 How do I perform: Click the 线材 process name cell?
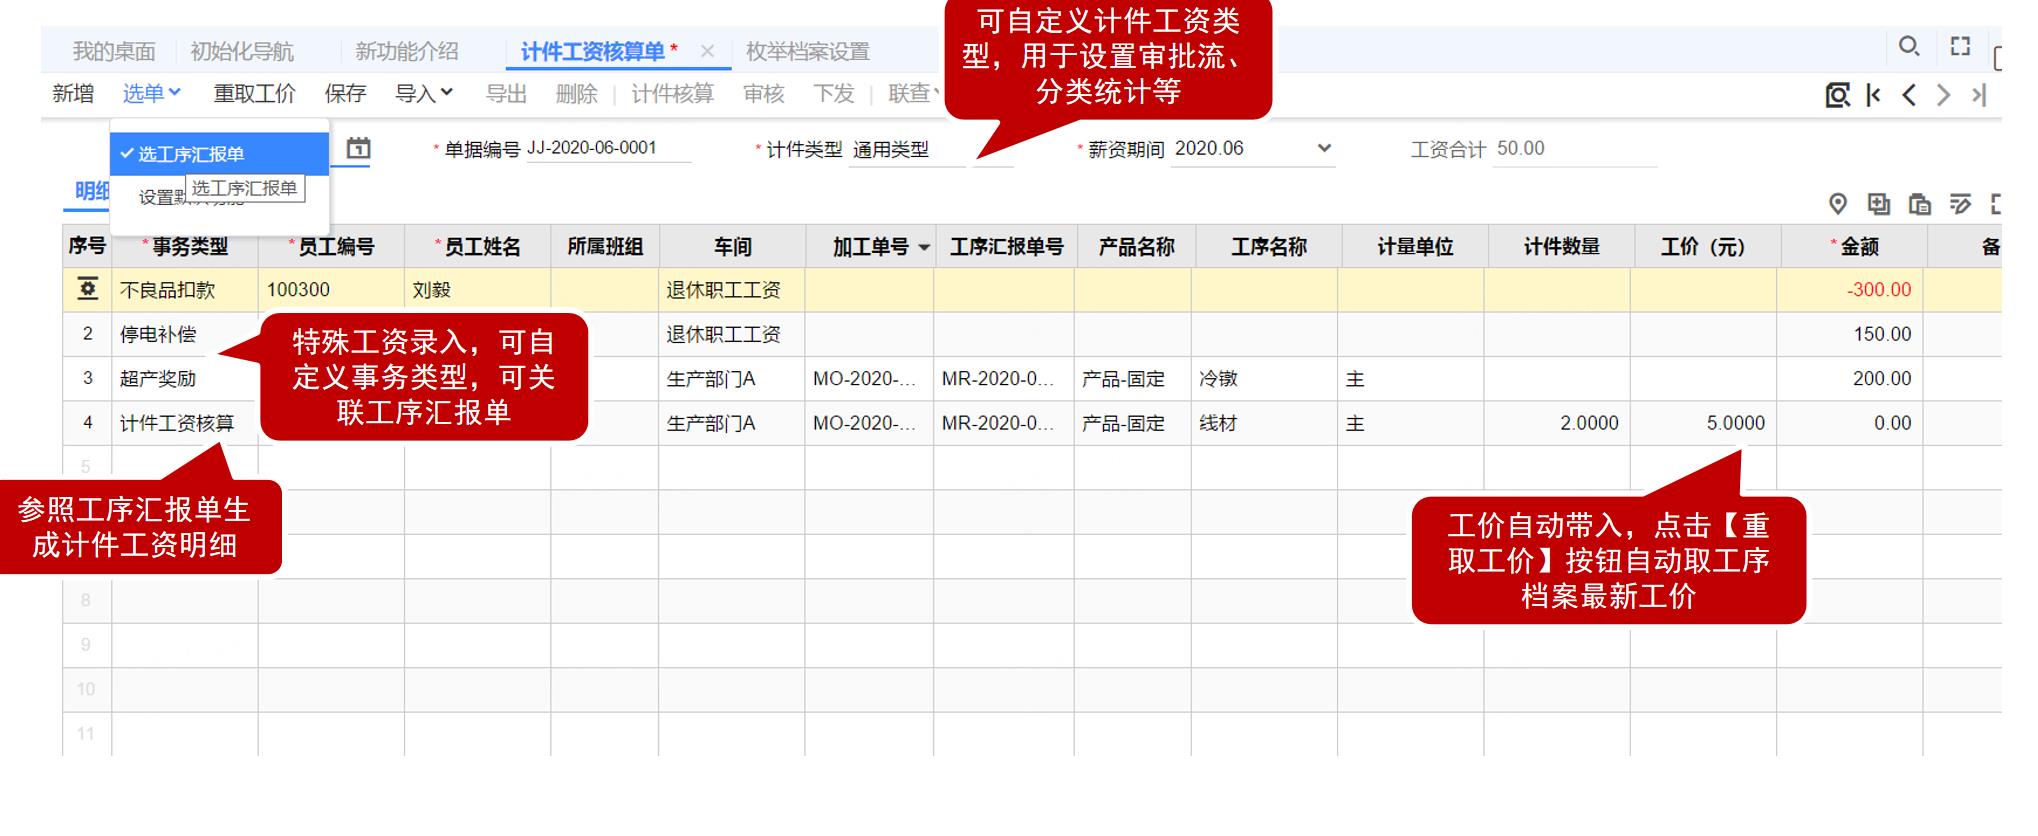pos(1264,423)
